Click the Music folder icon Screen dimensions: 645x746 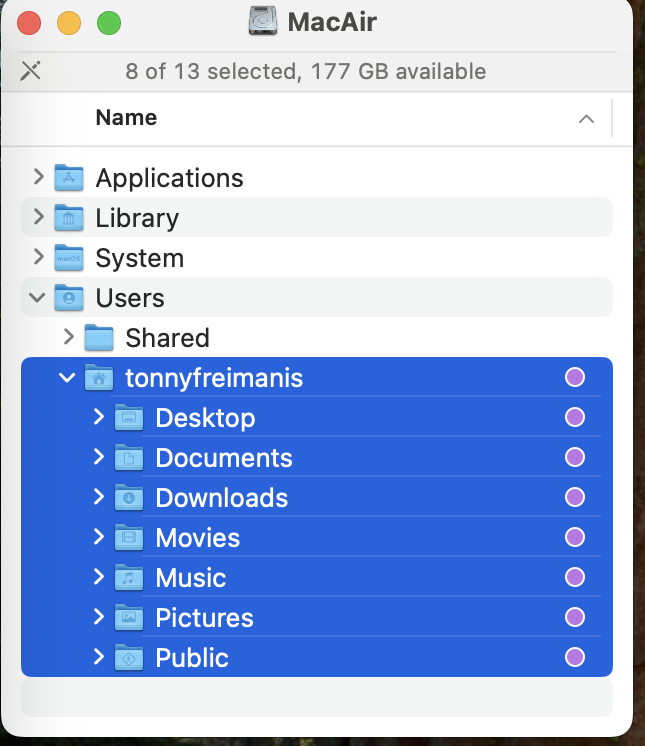point(129,578)
